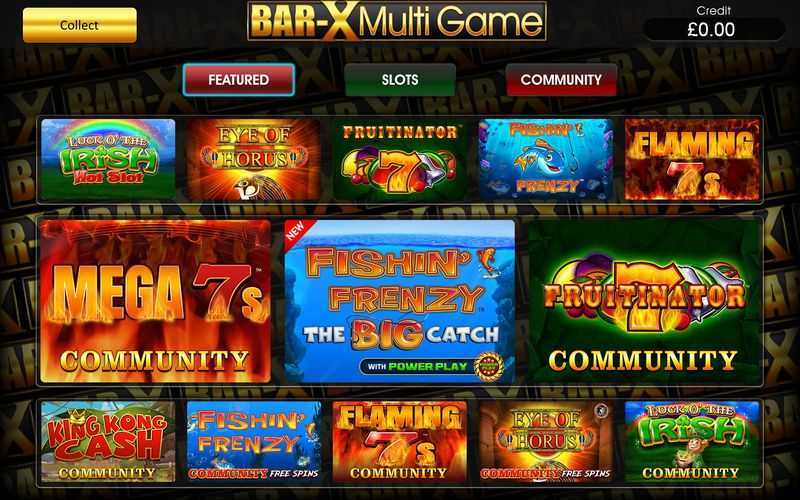This screenshot has width=800, height=500.
Task: Open Eye of Horus Community Free Spins
Action: coord(545,441)
